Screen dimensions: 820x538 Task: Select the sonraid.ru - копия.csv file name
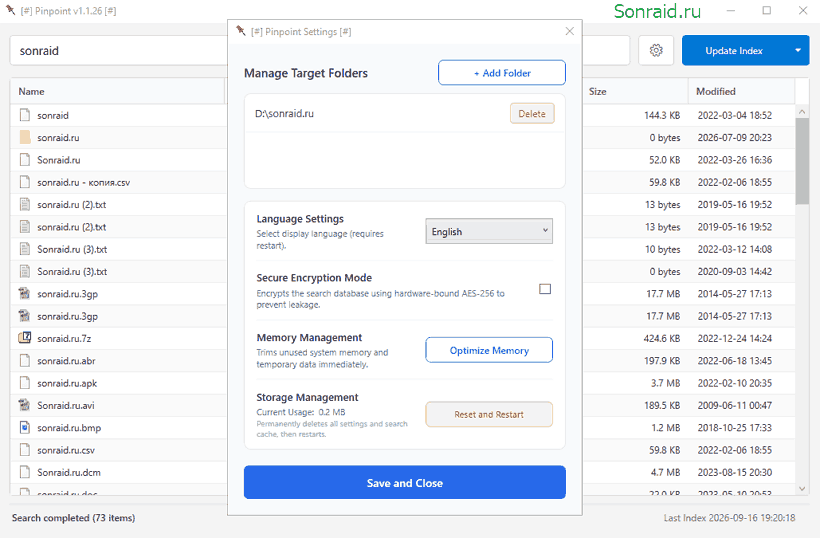83,182
